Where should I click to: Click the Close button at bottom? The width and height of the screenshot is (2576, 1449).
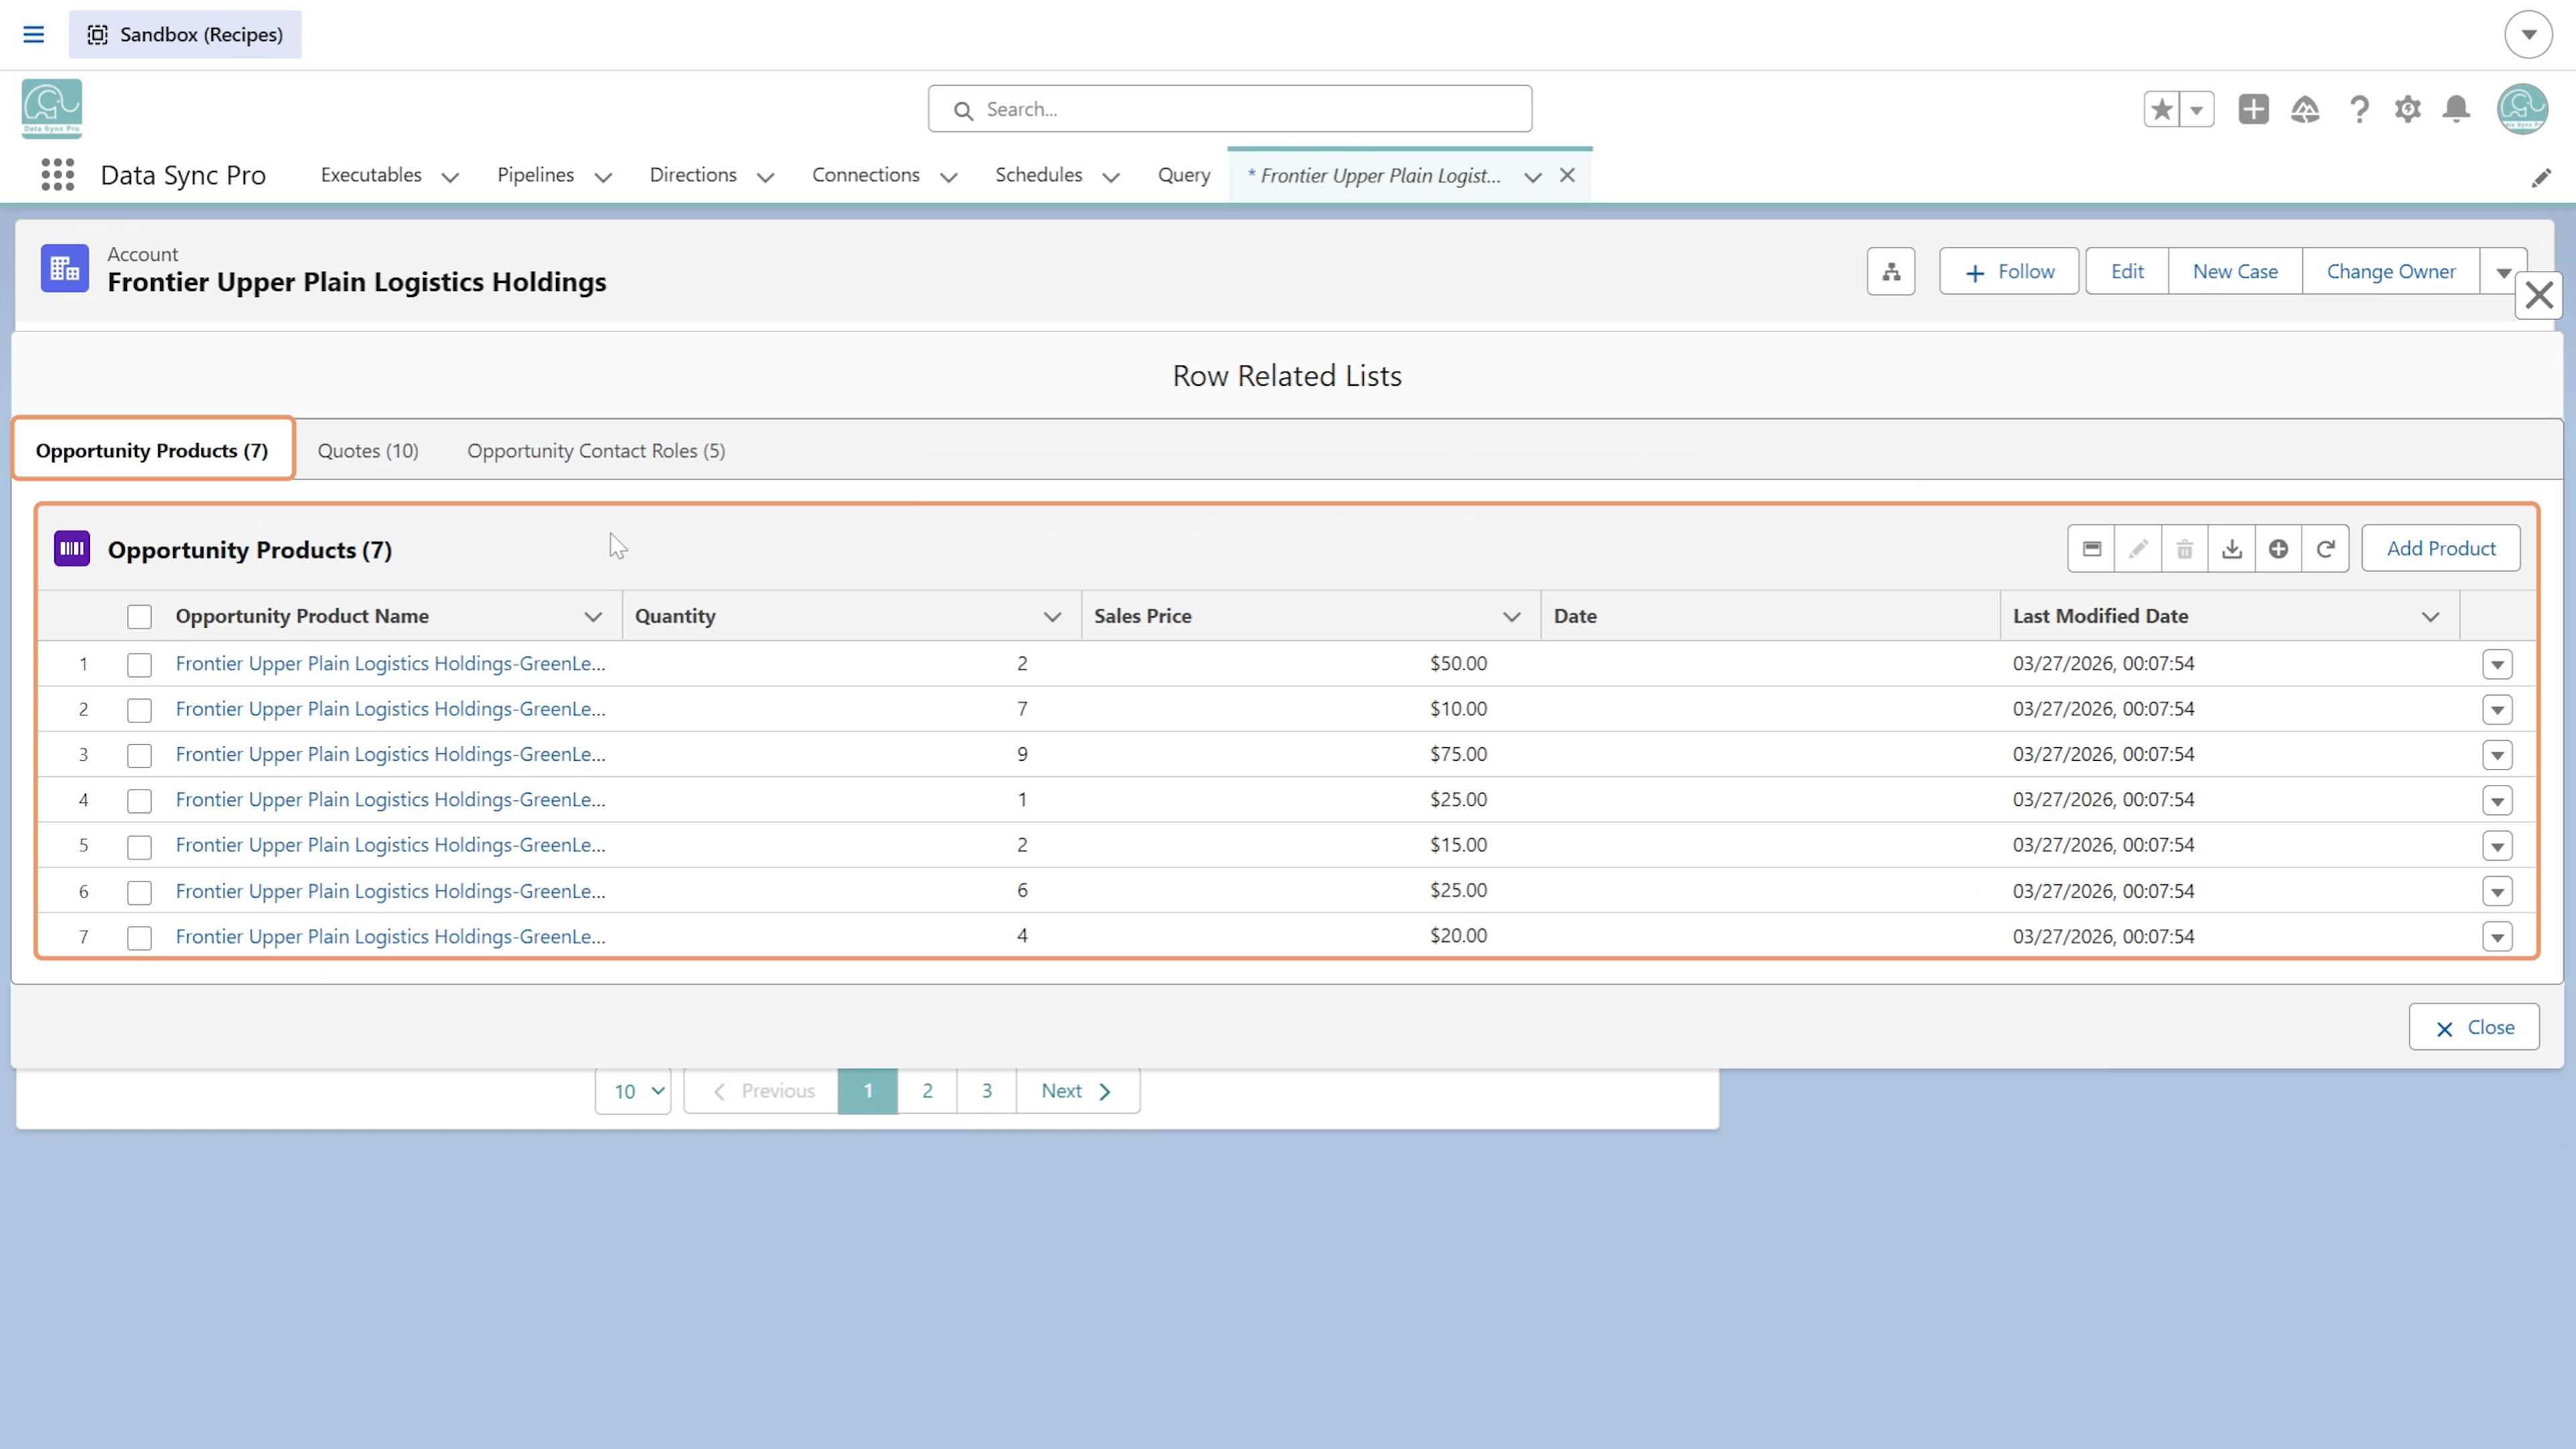tap(2474, 1027)
